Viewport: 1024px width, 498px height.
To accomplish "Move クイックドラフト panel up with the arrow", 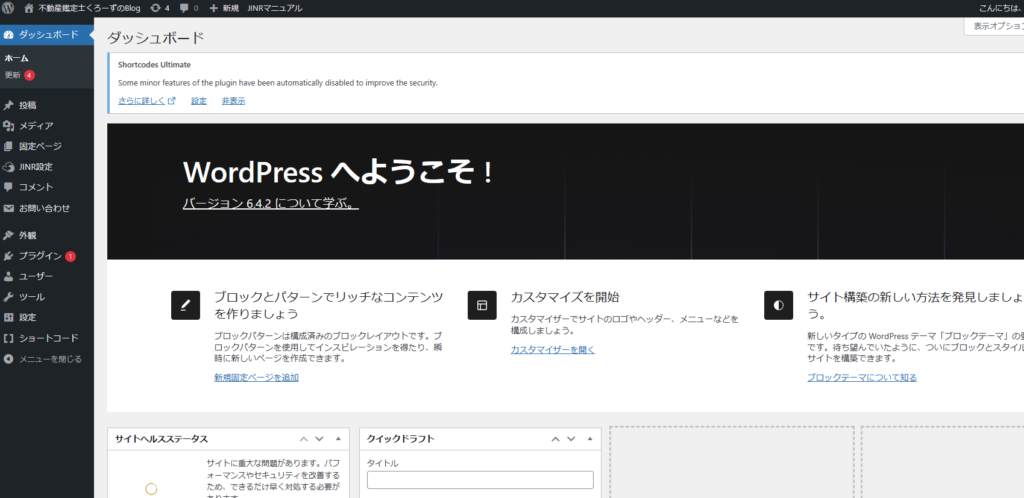I will click(x=556, y=439).
